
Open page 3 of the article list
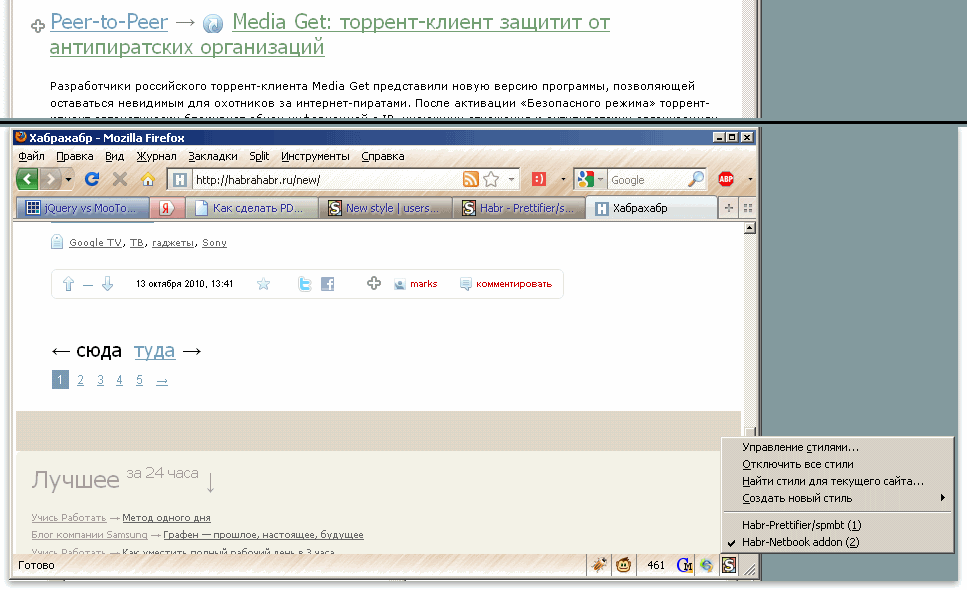point(99,379)
